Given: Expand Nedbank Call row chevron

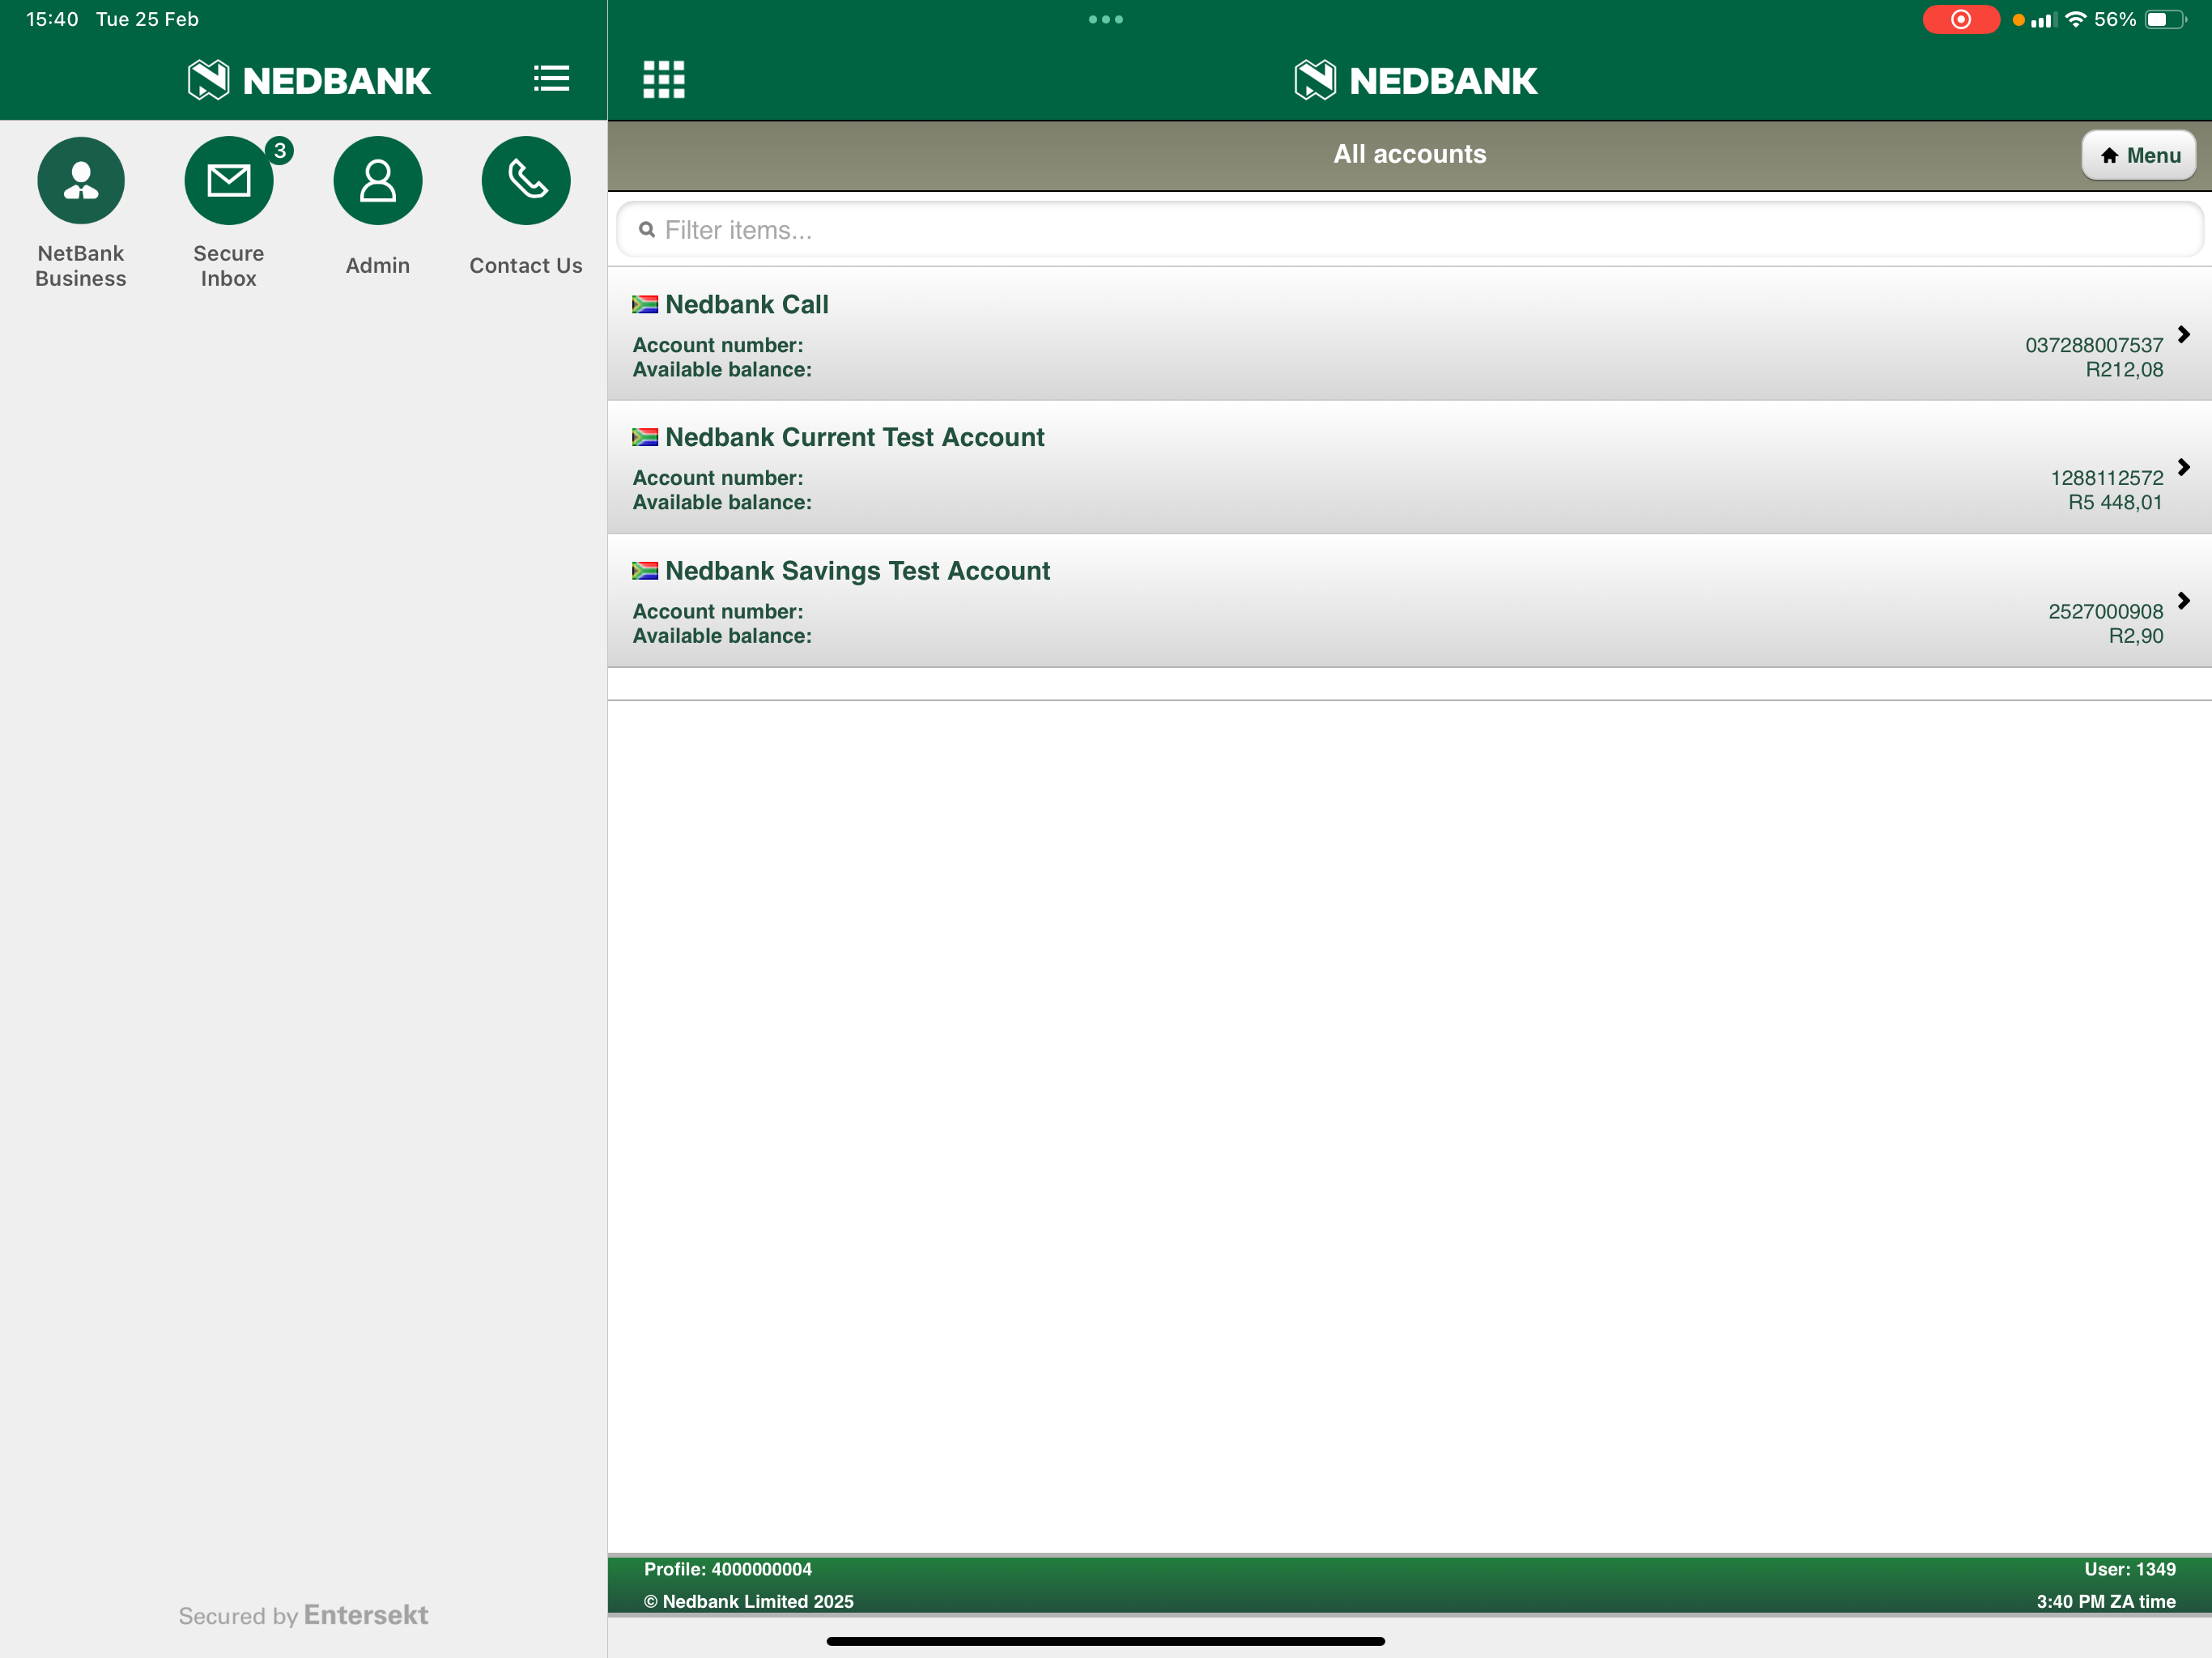Looking at the screenshot, I should pos(2184,334).
